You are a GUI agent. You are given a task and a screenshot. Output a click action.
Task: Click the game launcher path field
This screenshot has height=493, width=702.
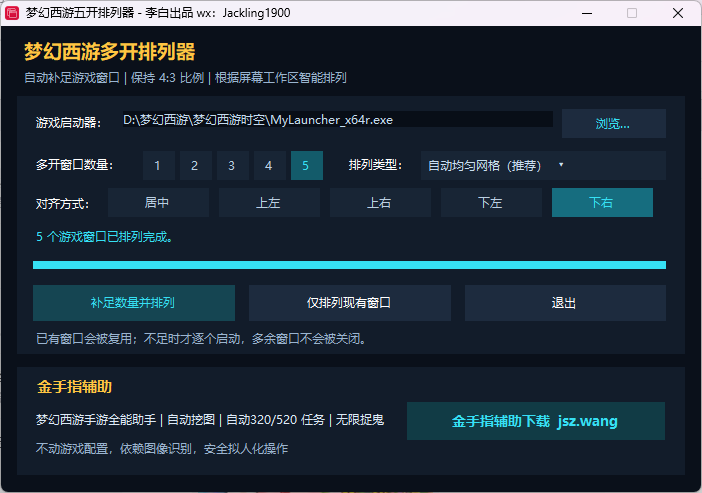pos(338,120)
